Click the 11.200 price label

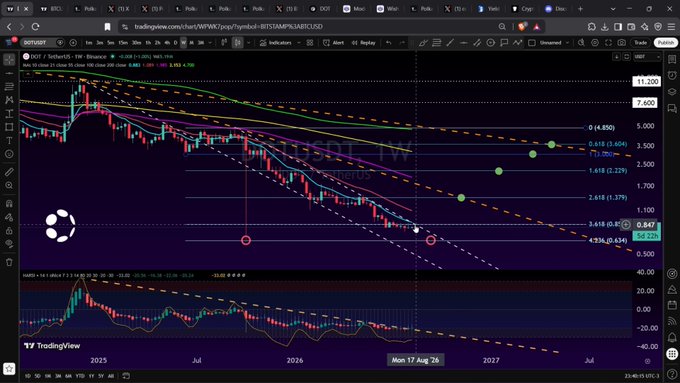point(646,82)
